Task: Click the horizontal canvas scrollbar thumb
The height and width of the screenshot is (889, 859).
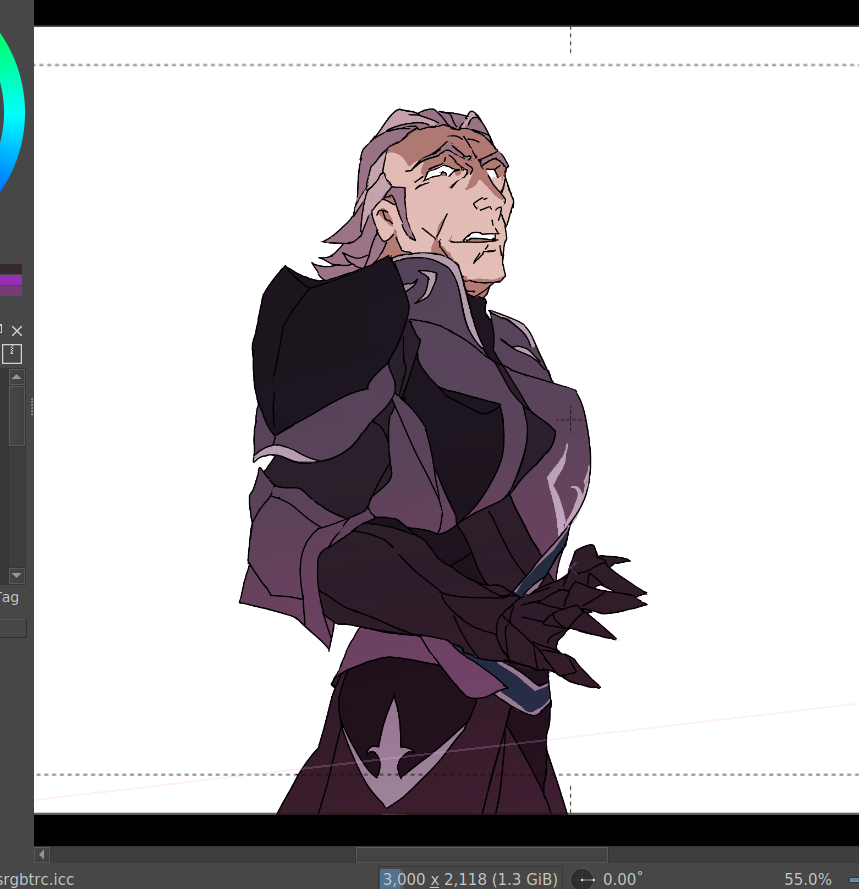Action: click(481, 855)
